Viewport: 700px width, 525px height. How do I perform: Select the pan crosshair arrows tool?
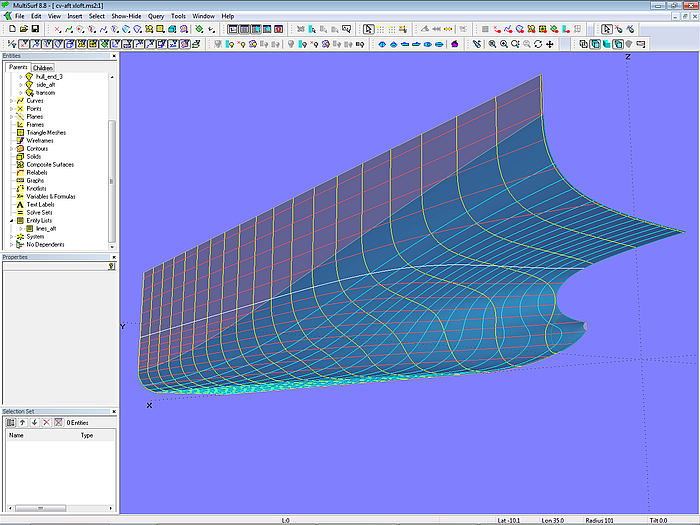click(x=550, y=44)
